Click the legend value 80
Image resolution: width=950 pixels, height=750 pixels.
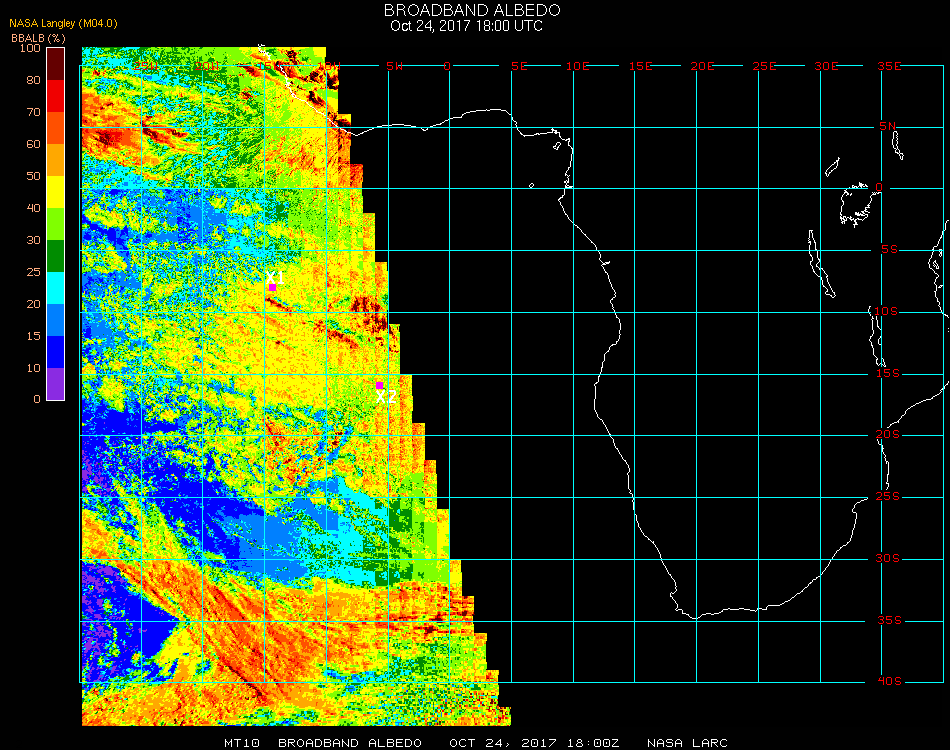point(33,80)
